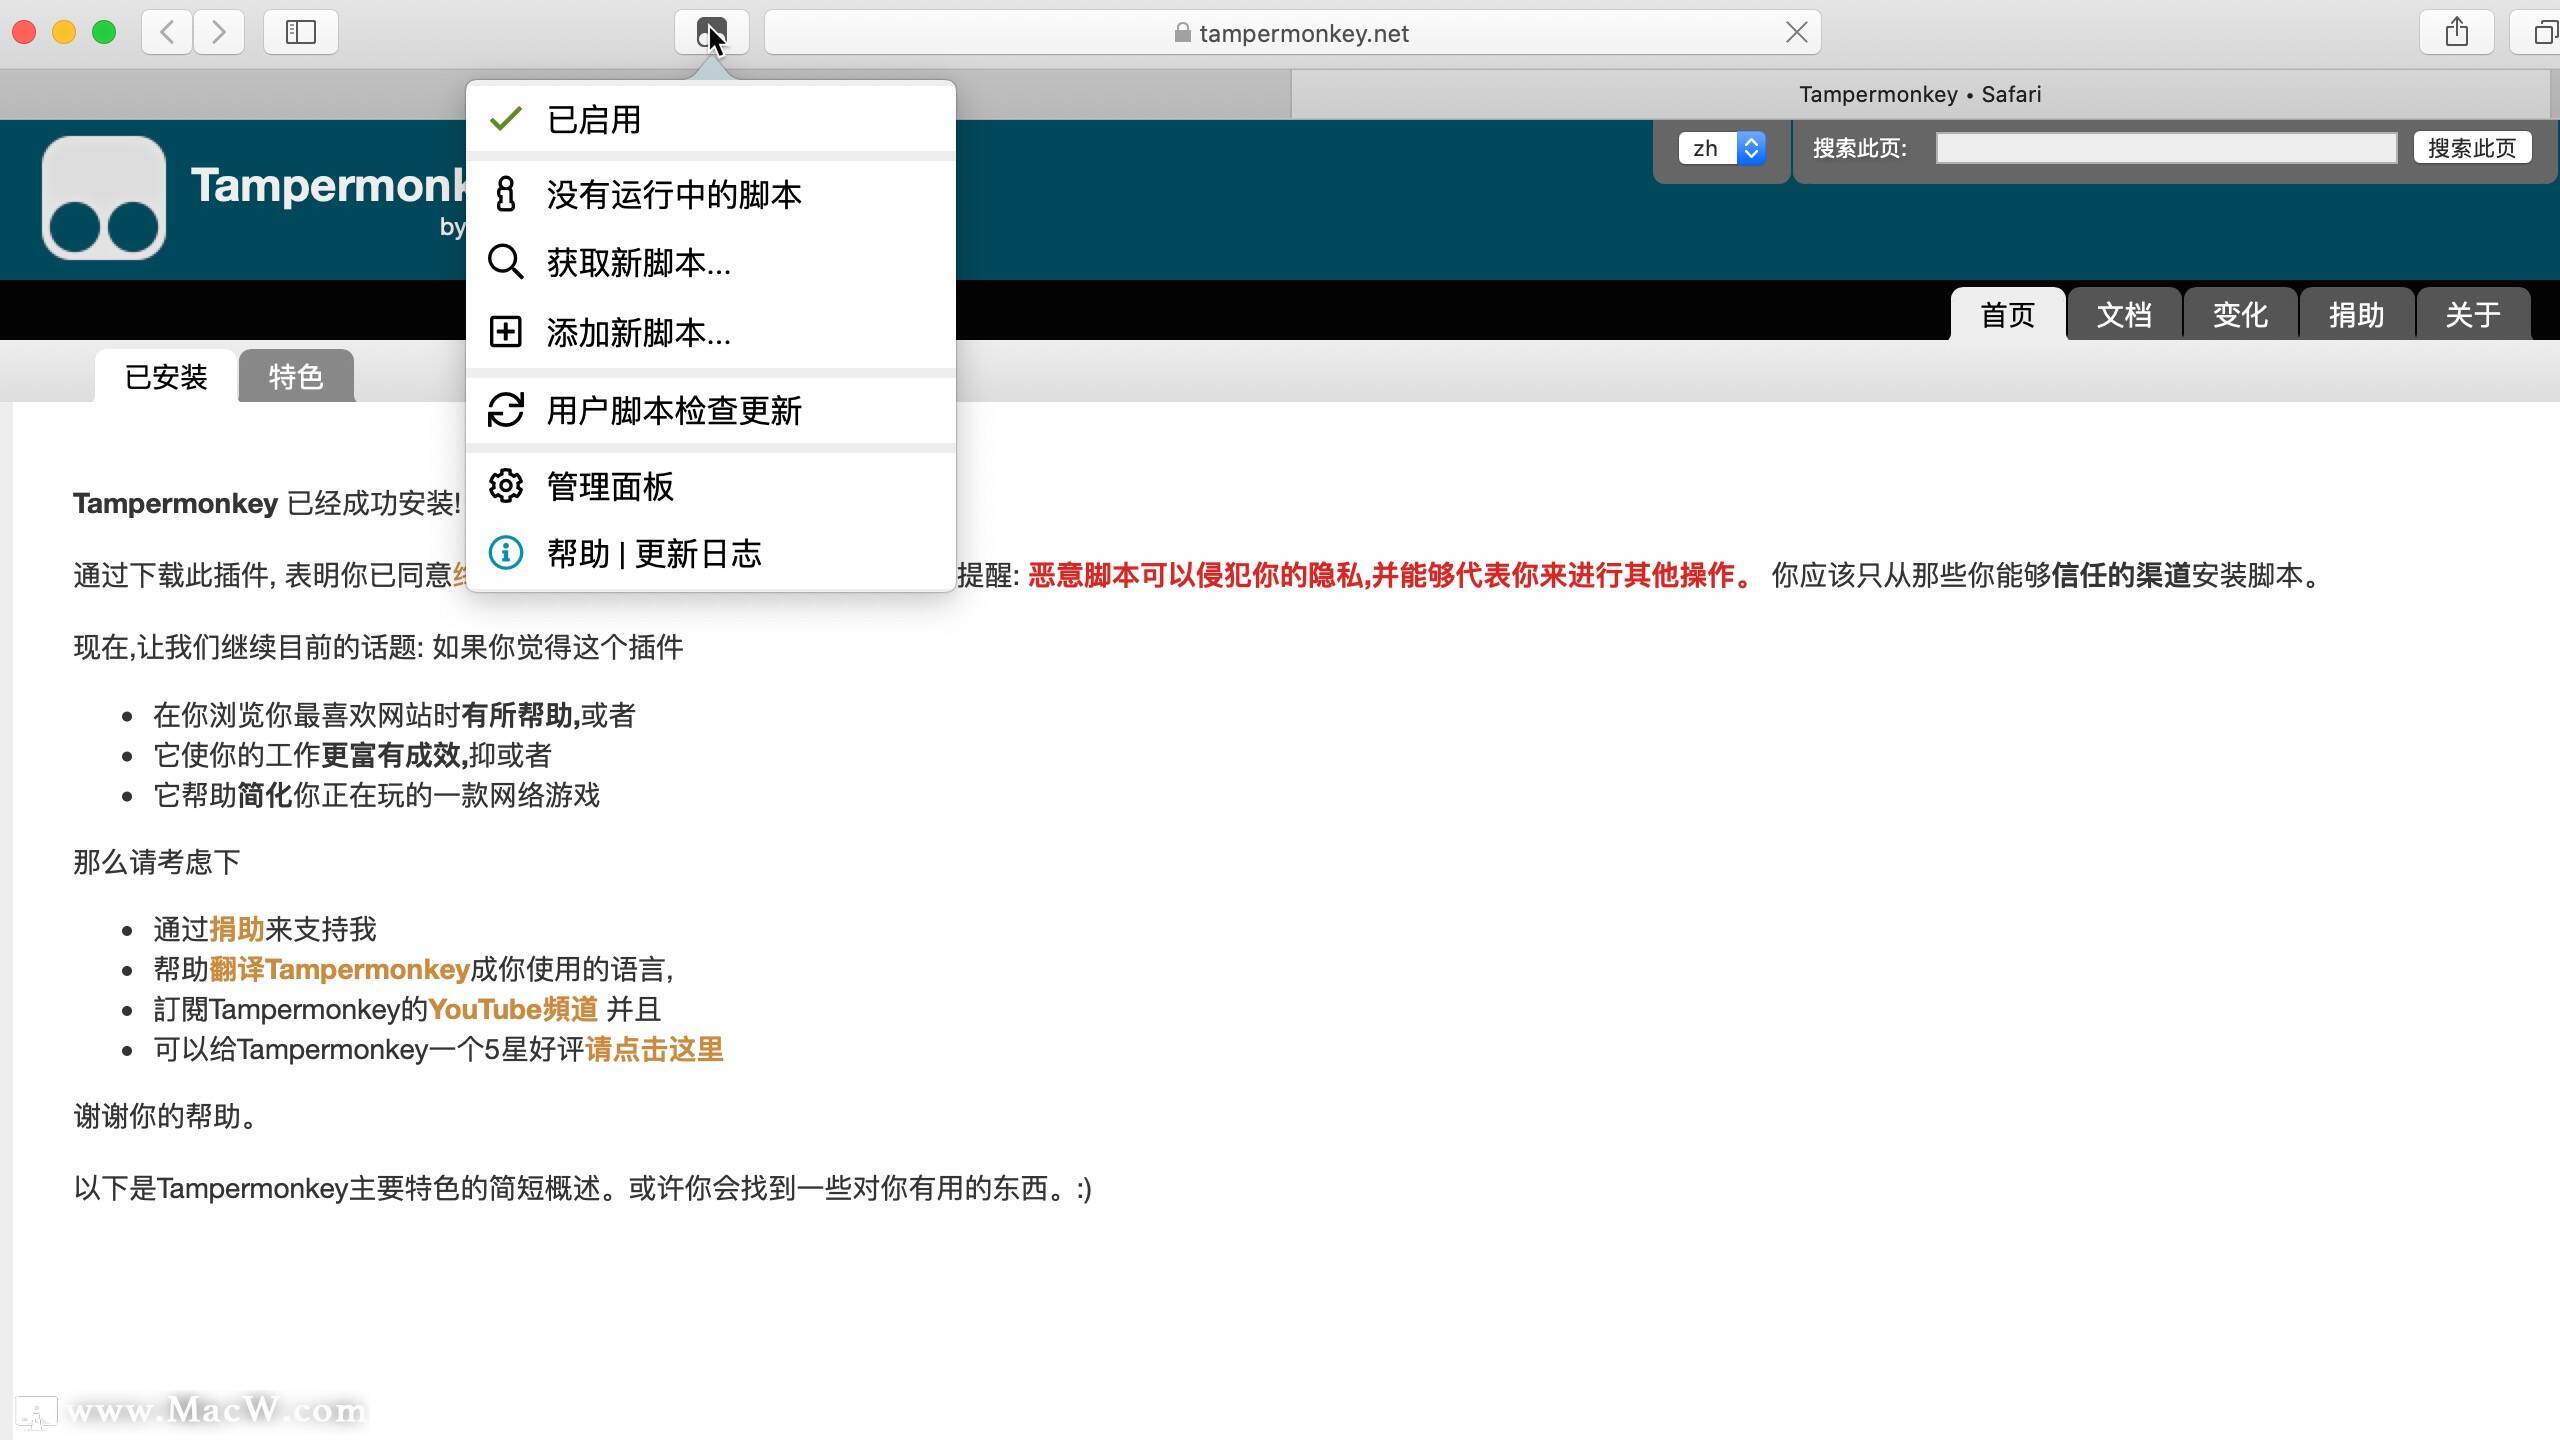Open the Safari share menu
The image size is (2560, 1440).
pyautogui.click(x=2456, y=33)
